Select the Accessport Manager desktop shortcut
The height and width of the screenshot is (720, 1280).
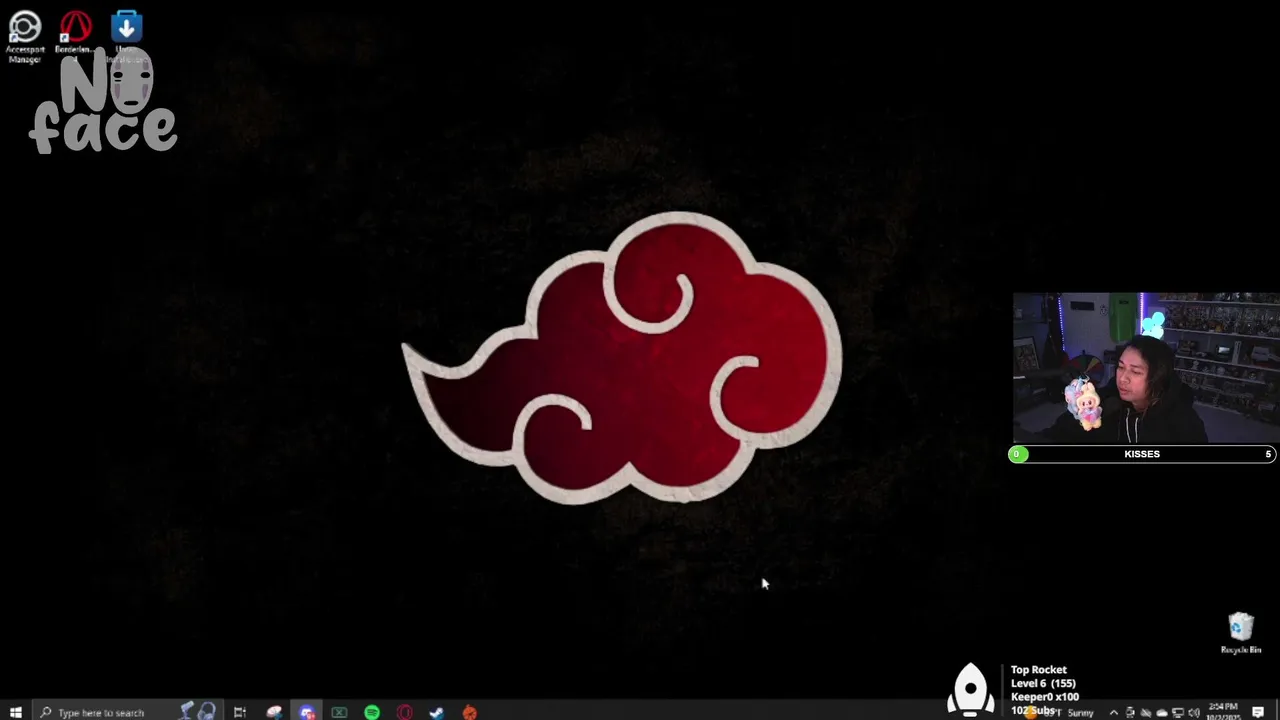point(24,36)
